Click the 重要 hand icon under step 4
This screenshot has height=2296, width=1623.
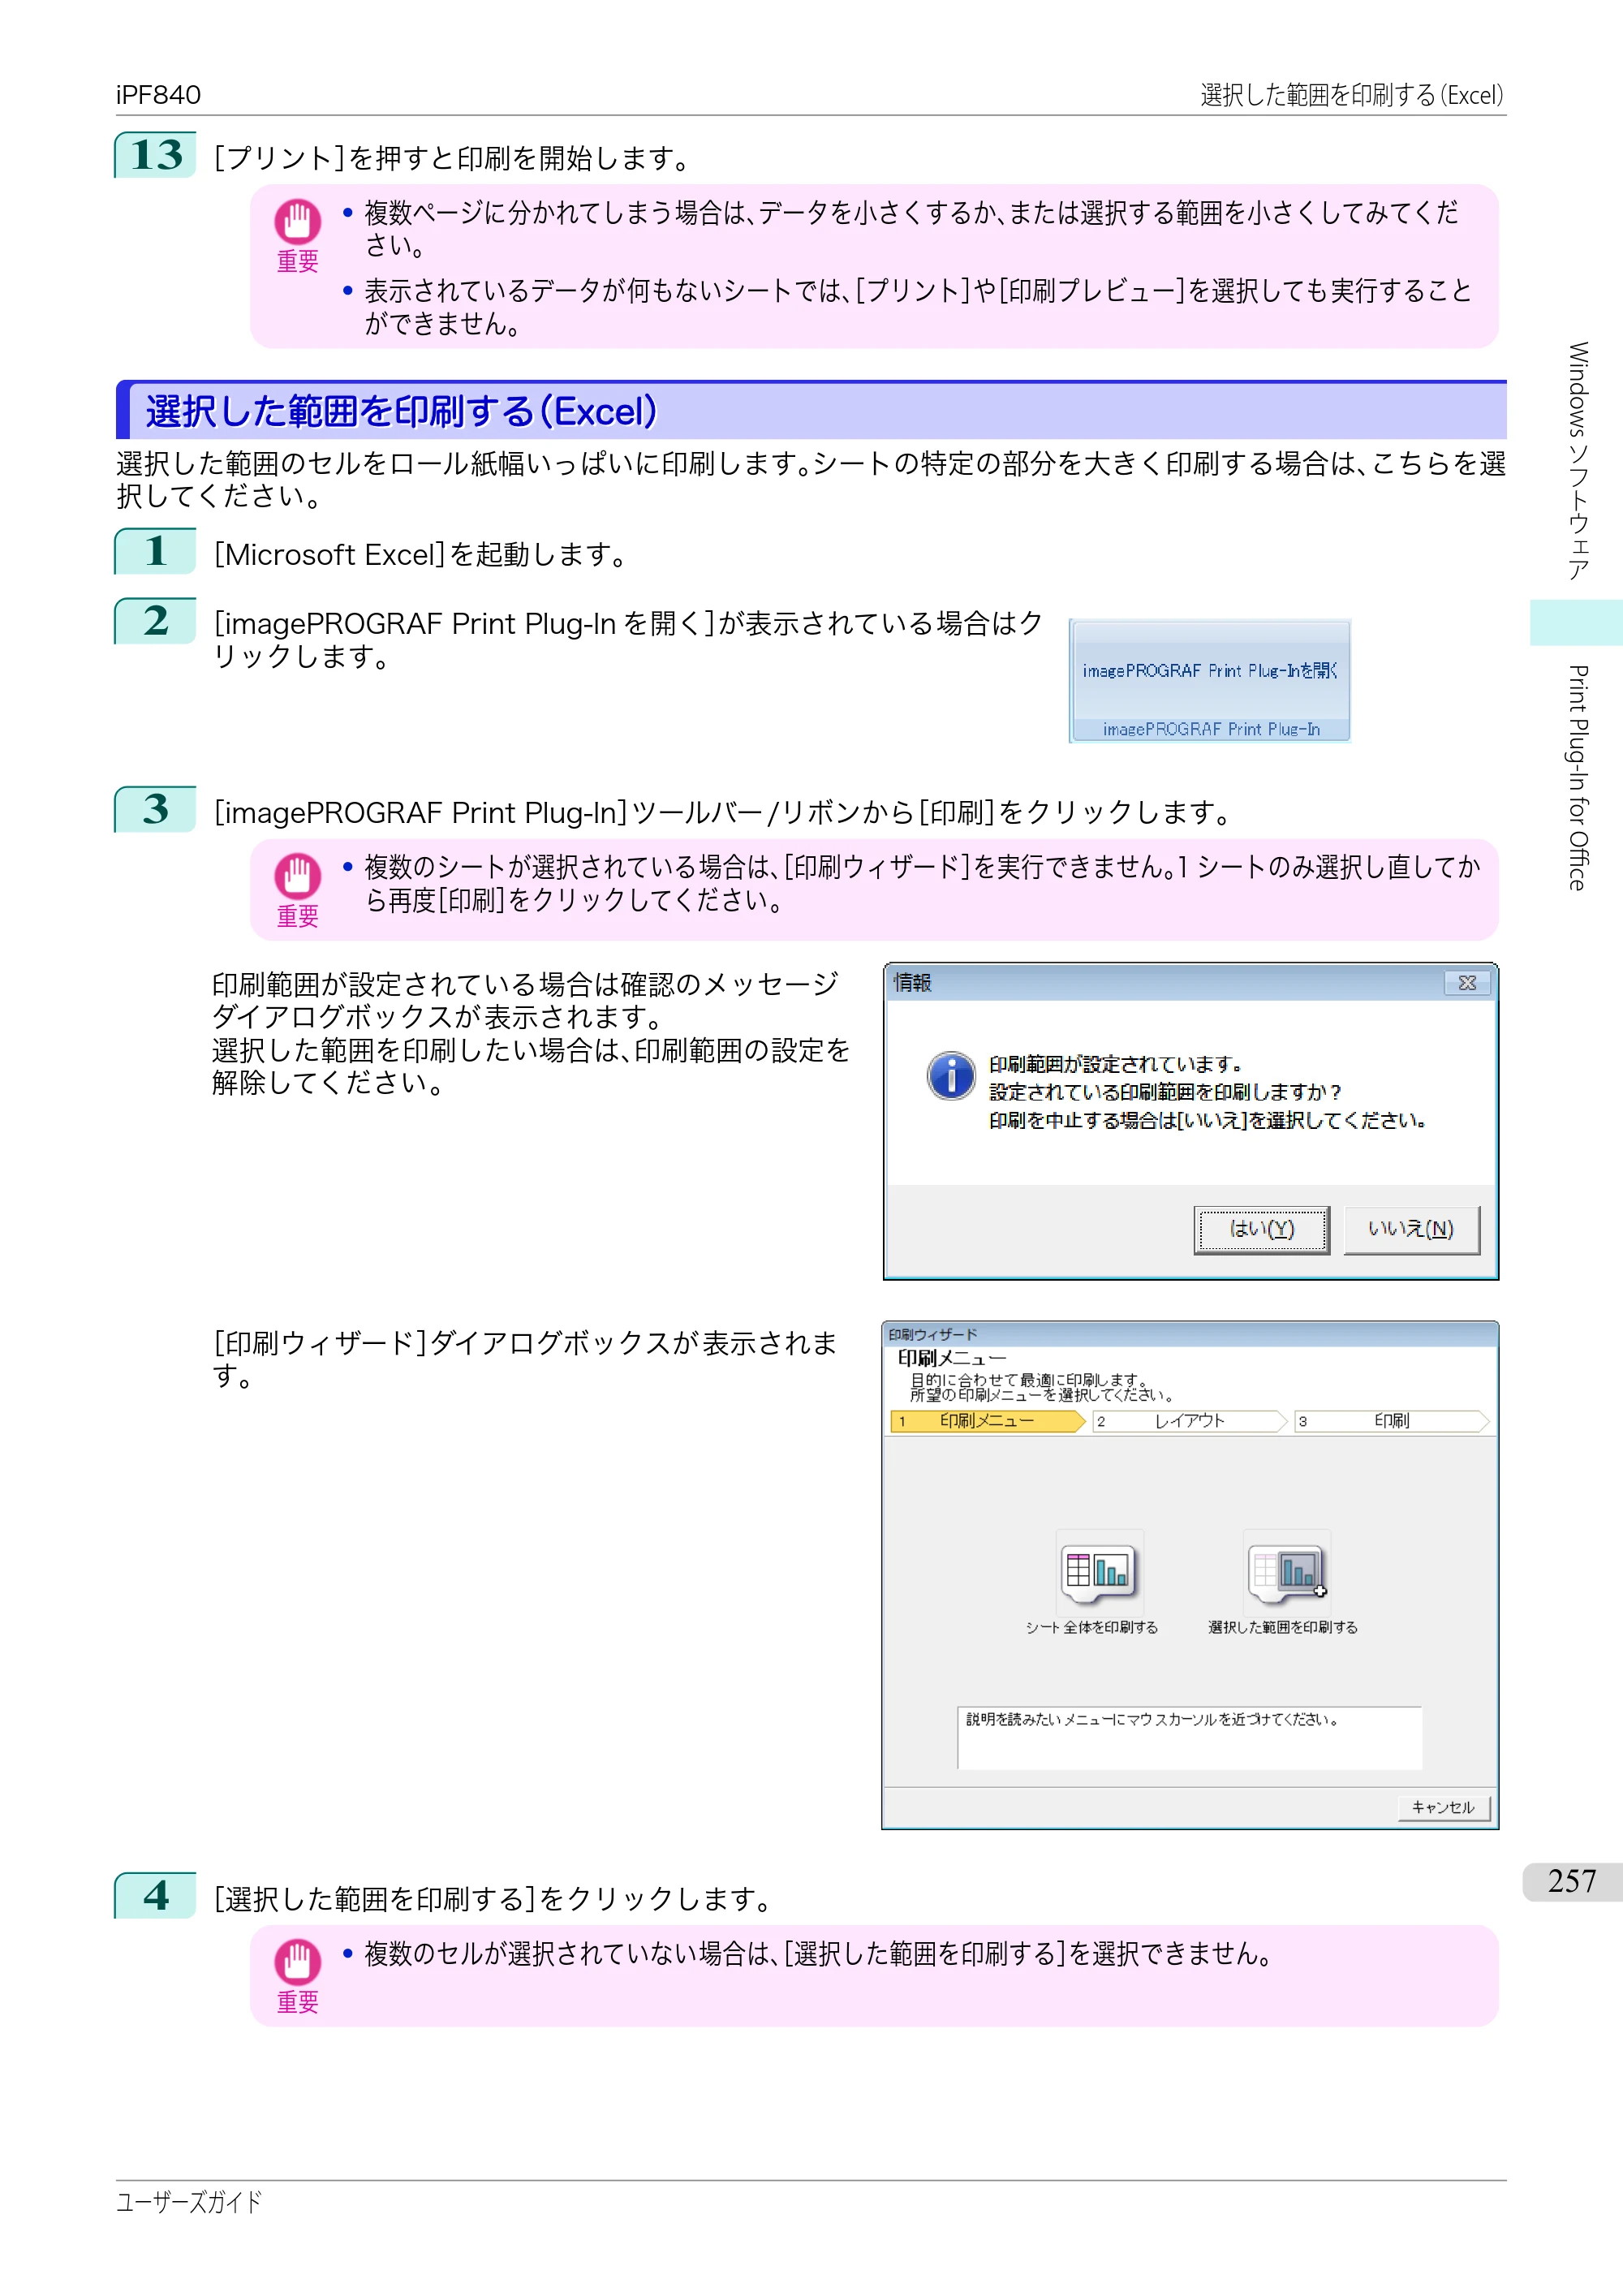pos(298,1962)
